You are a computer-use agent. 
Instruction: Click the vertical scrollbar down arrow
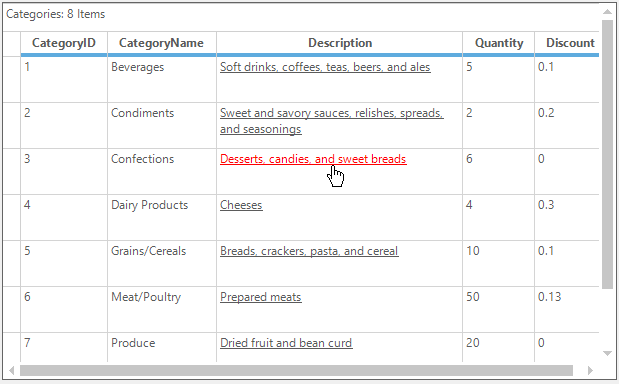point(608,353)
